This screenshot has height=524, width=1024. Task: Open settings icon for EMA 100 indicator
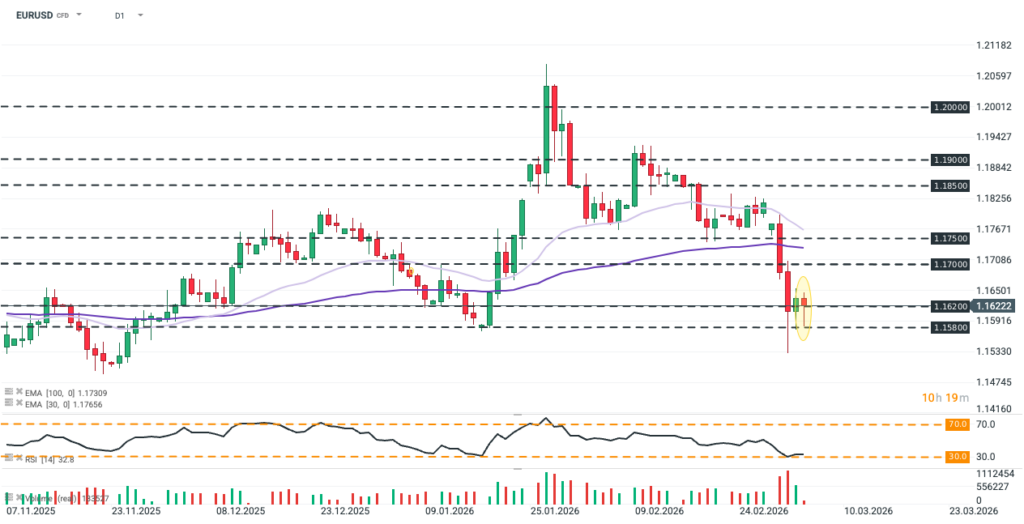pos(9,391)
